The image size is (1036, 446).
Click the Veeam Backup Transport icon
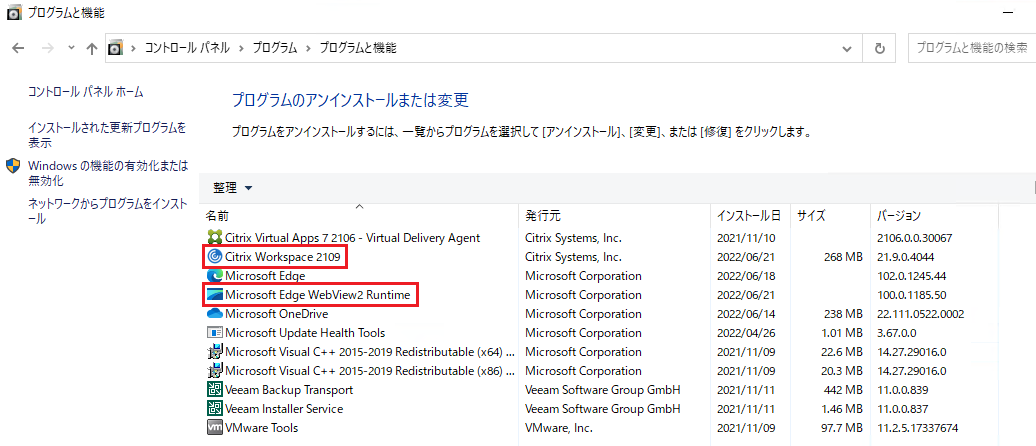click(x=214, y=390)
